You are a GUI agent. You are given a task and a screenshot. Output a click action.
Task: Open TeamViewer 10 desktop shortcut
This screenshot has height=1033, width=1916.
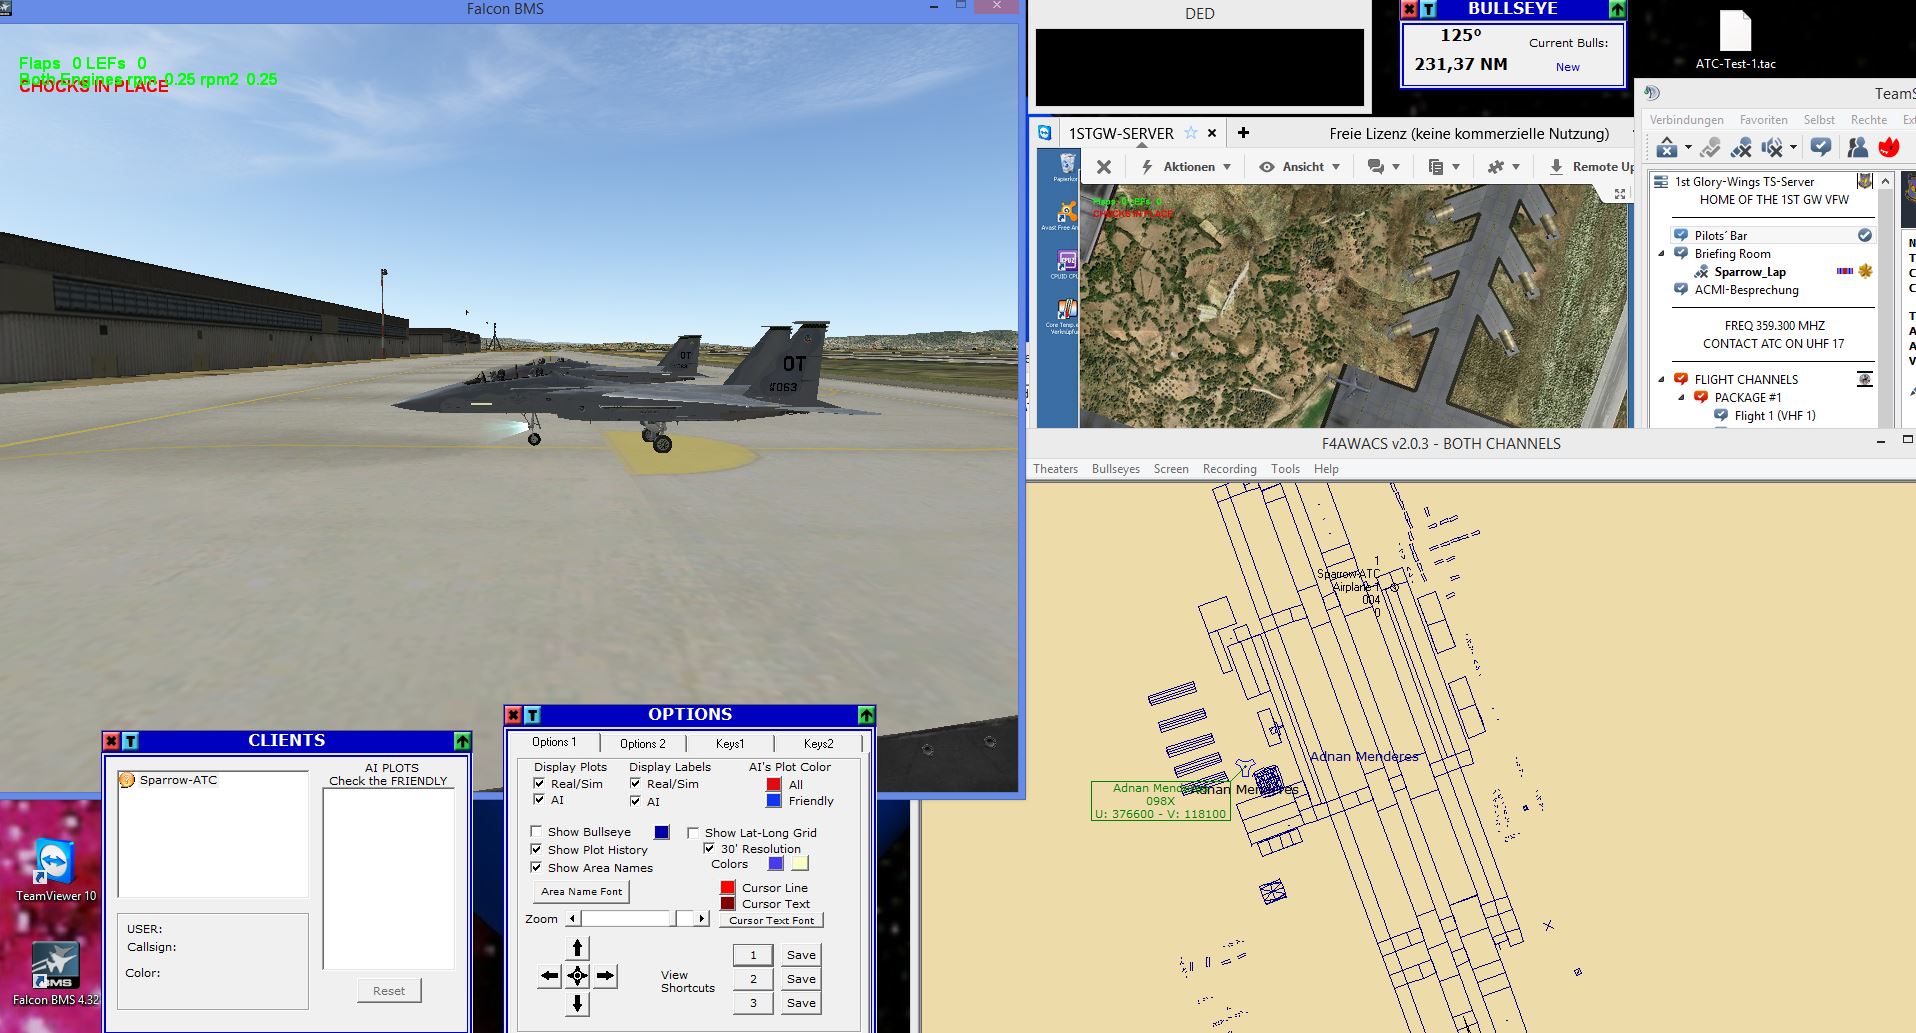pos(56,869)
